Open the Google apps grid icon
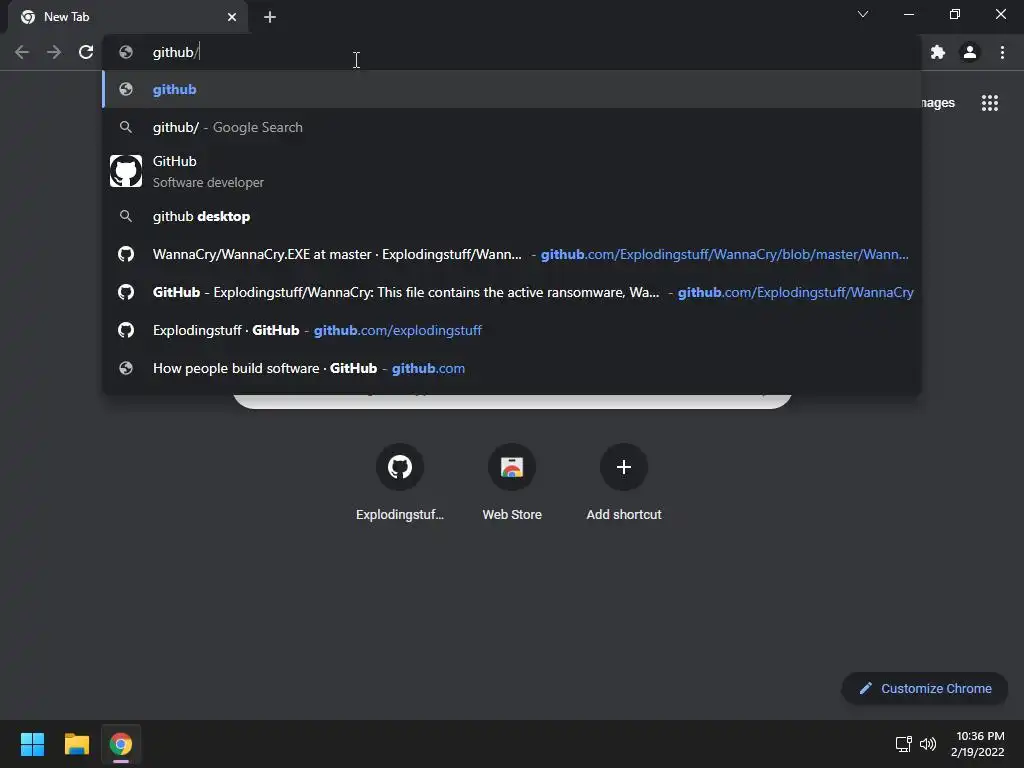The width and height of the screenshot is (1024, 768). (x=989, y=103)
